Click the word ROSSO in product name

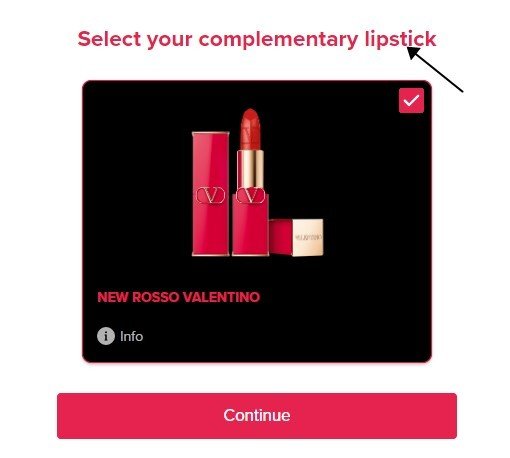tap(156, 297)
